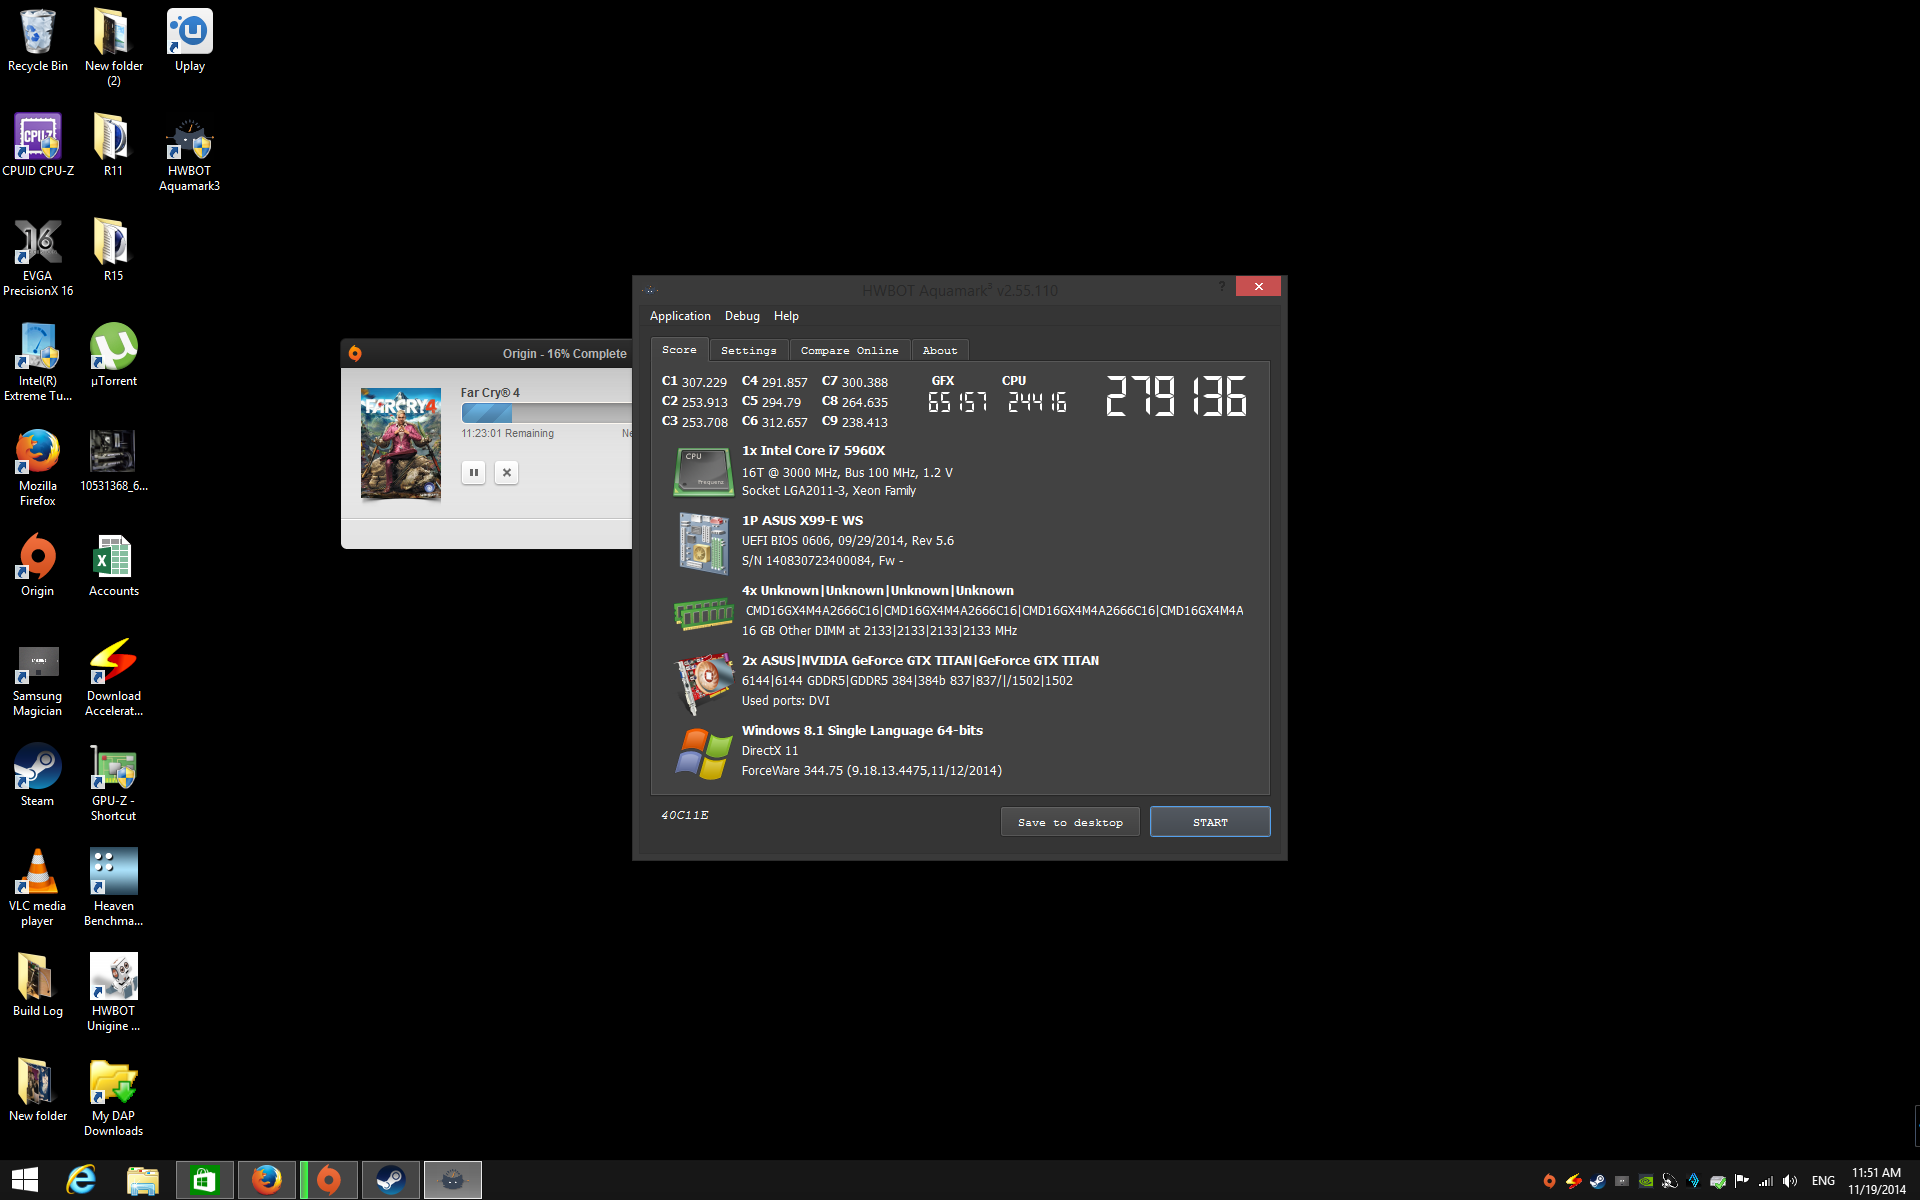Select the GPU-Z Shortcut icon
1920x1200 pixels.
coord(113,782)
